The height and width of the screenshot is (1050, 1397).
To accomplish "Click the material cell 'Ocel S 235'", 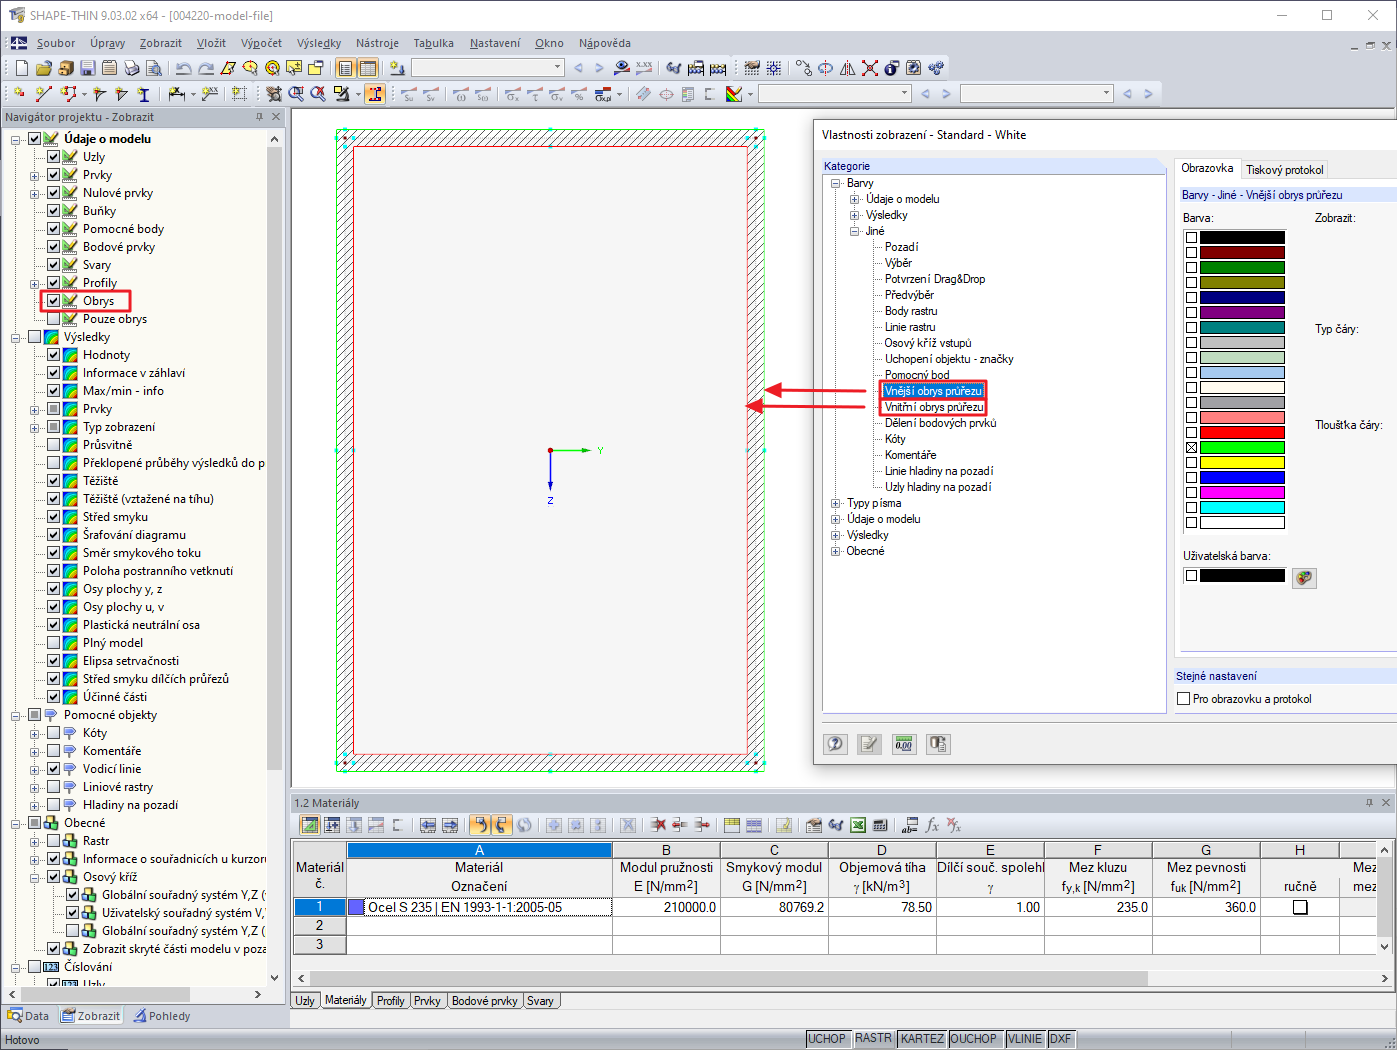I will (479, 907).
